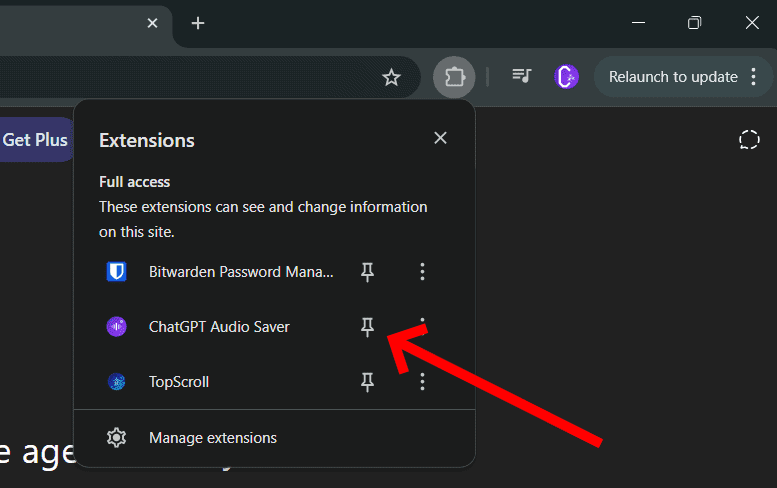777x488 pixels.
Task: Click the Extensions puzzle icon in toolbar
Action: point(454,77)
